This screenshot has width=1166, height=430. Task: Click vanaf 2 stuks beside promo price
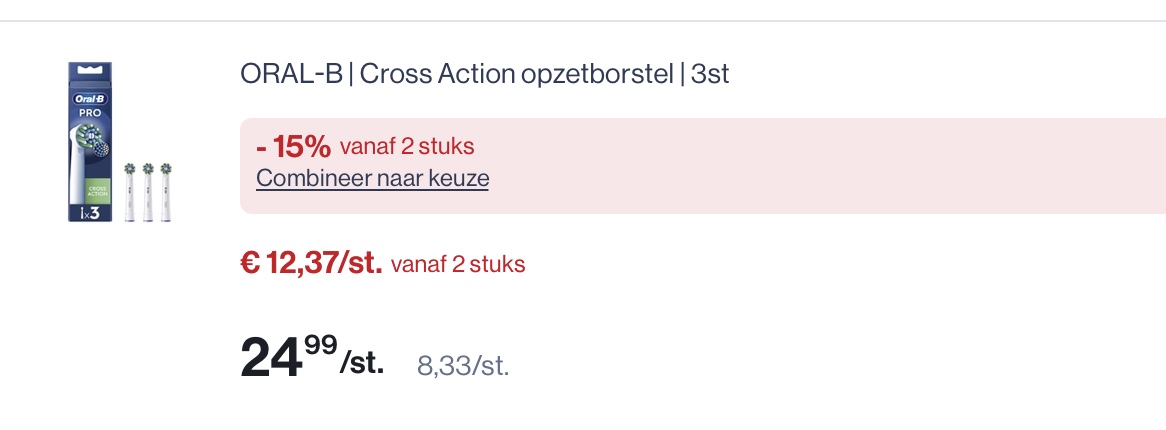[458, 265]
